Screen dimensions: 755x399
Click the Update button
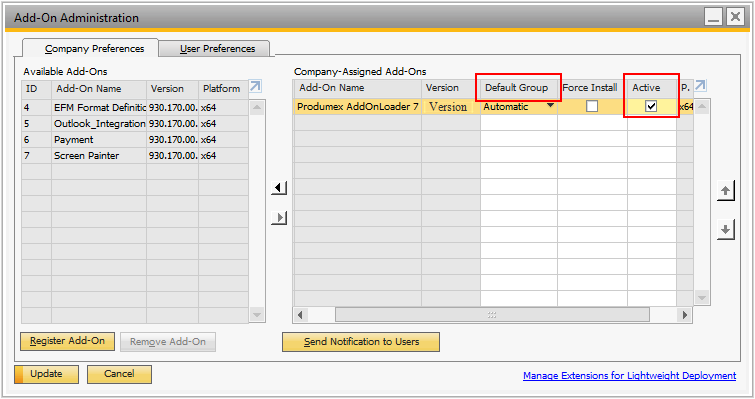tap(47, 374)
